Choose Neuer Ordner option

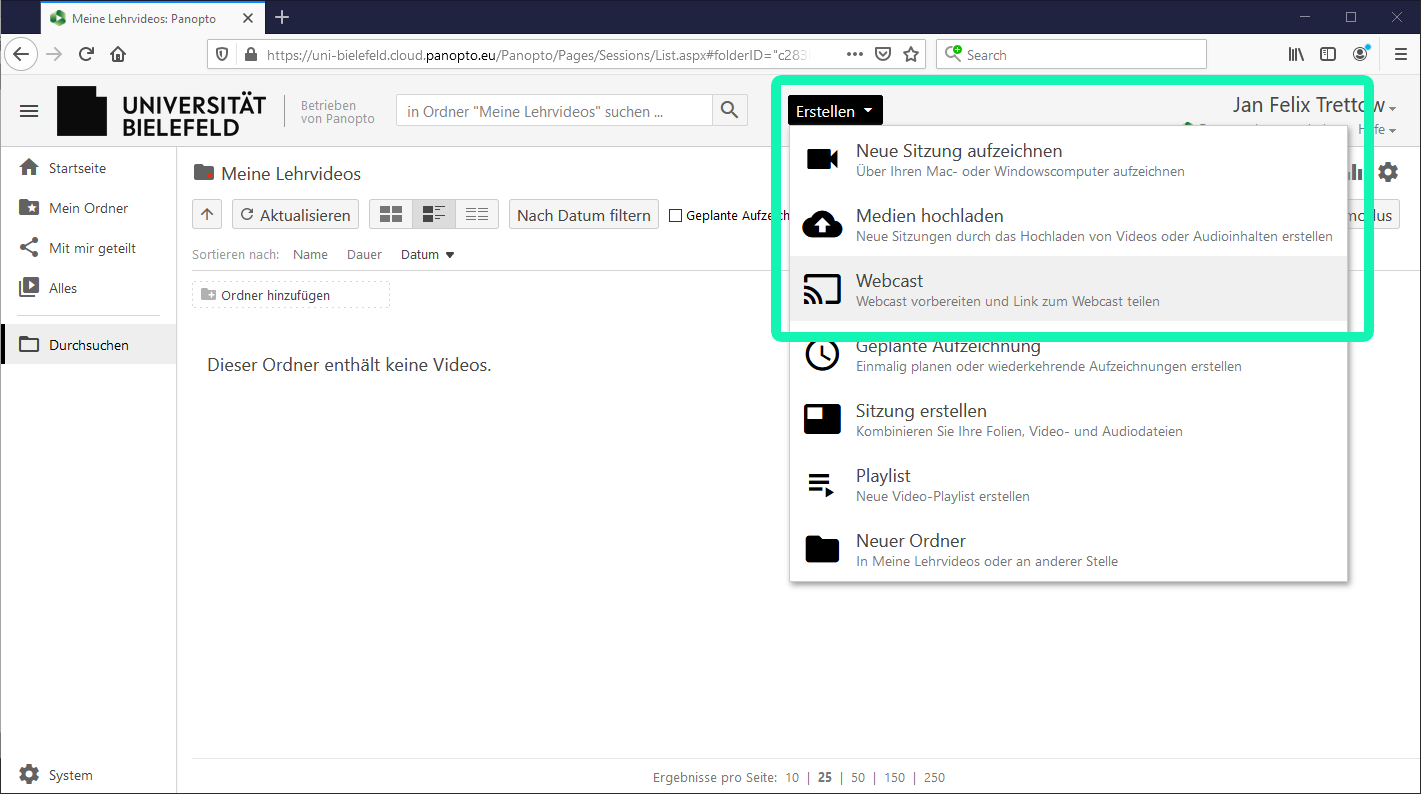click(x=1068, y=549)
